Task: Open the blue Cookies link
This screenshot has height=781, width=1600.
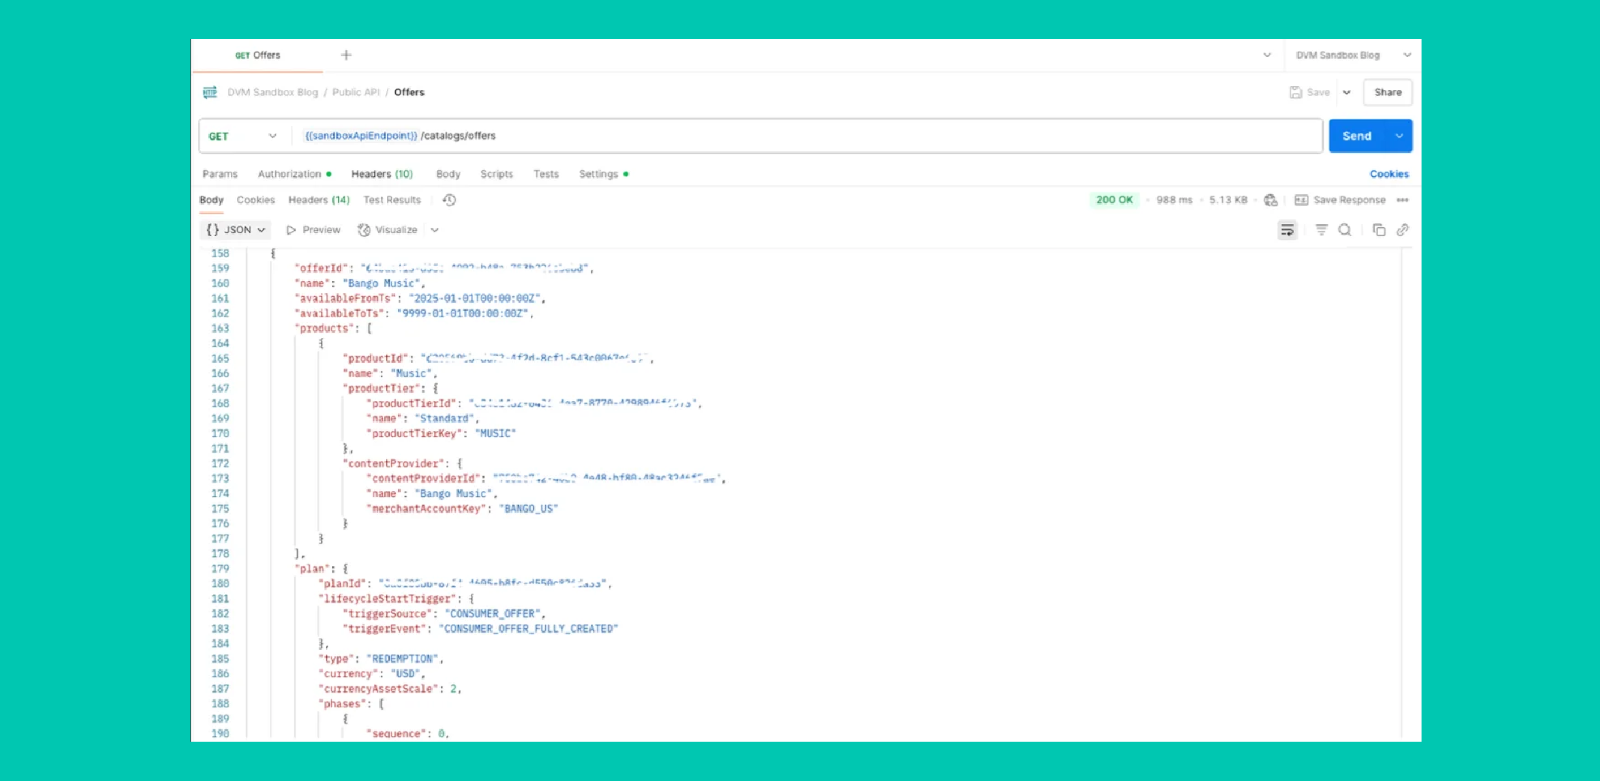Action: coord(1389,174)
